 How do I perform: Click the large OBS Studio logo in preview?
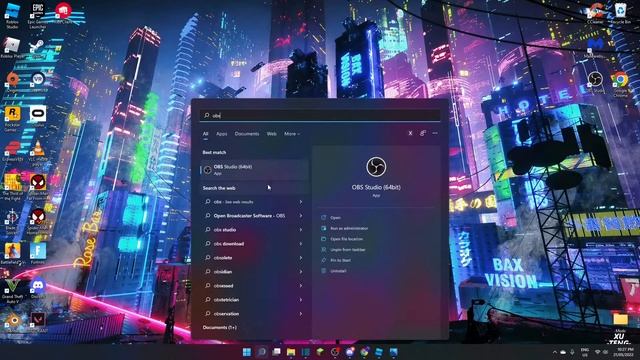(x=376, y=167)
